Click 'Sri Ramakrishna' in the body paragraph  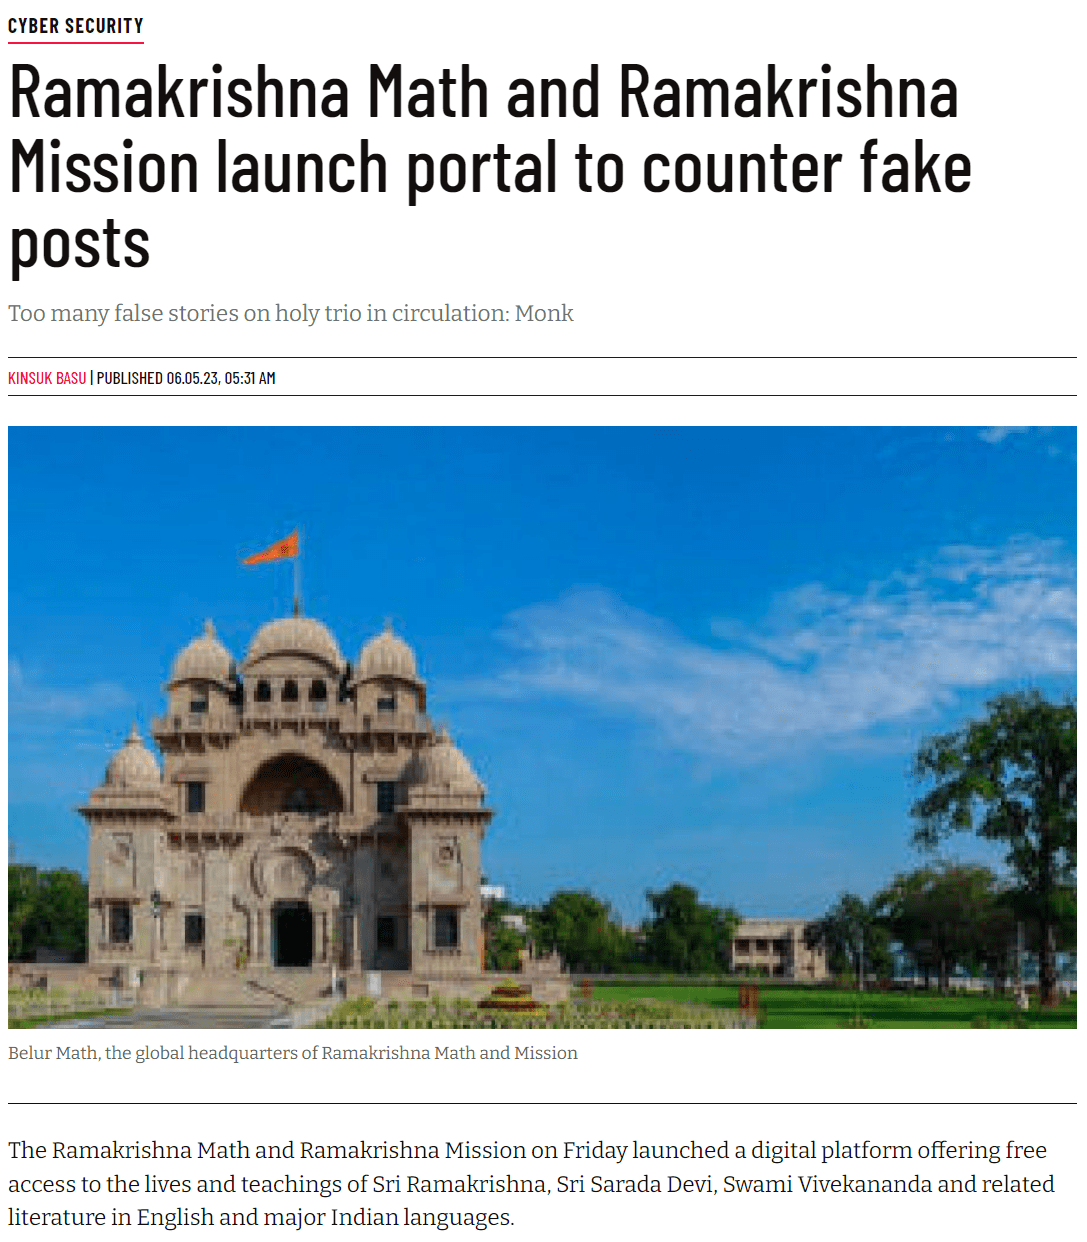(459, 1184)
